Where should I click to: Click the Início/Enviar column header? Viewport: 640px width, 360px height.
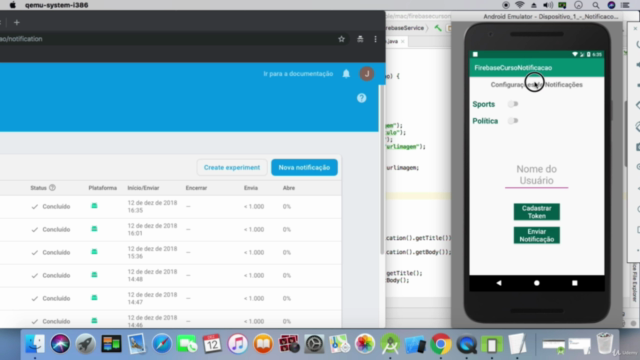pyautogui.click(x=143, y=188)
